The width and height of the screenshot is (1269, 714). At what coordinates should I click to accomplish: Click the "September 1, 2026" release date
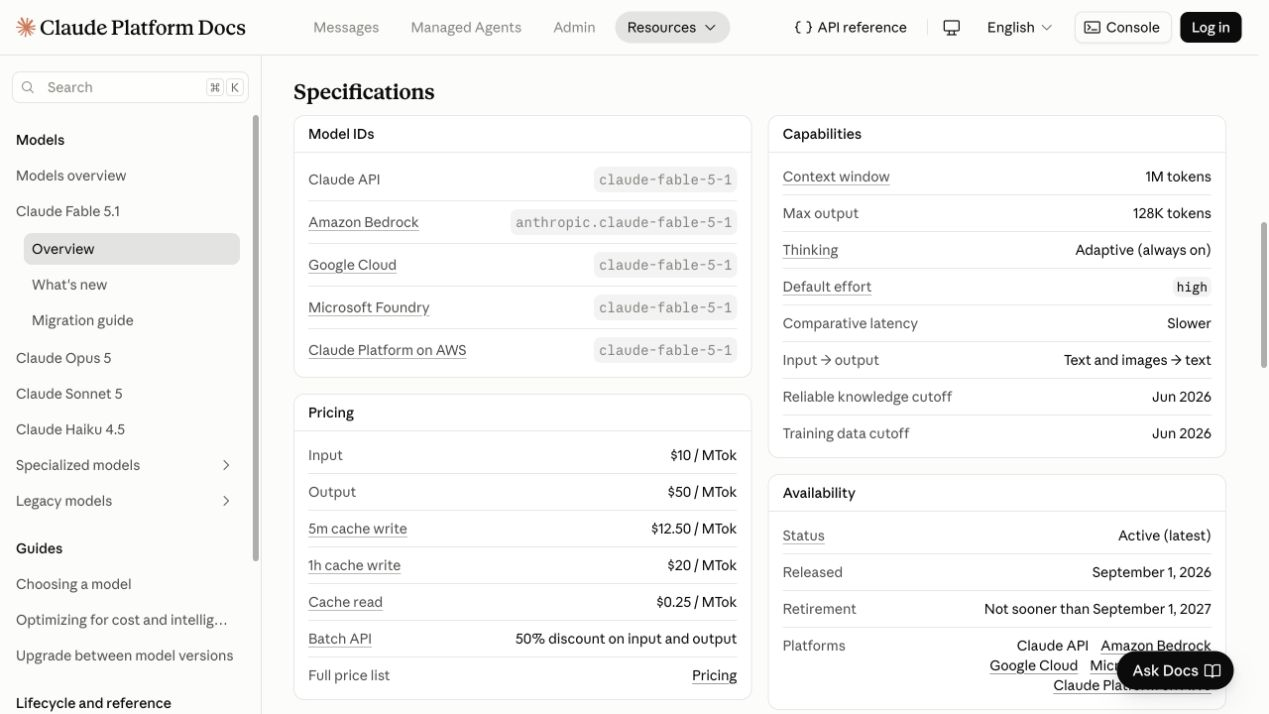1151,572
